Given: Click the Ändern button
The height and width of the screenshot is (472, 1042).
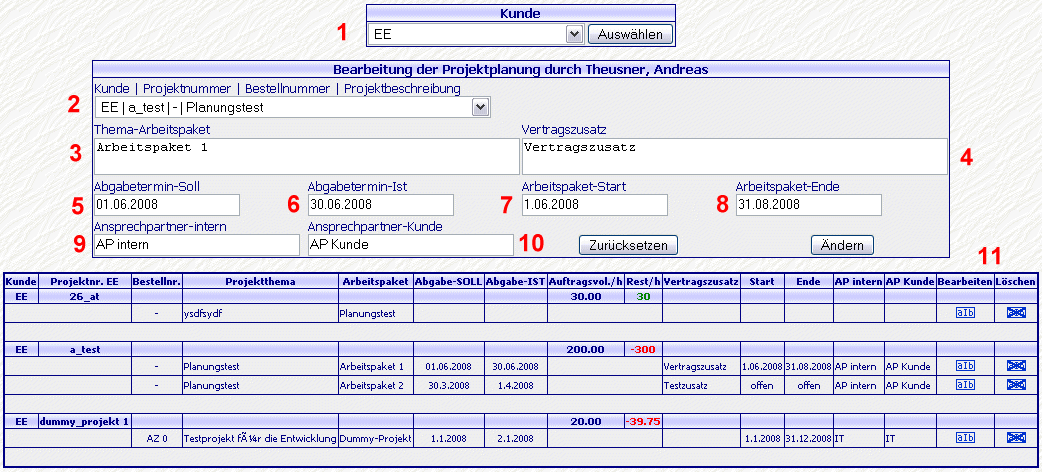Looking at the screenshot, I should (842, 245).
